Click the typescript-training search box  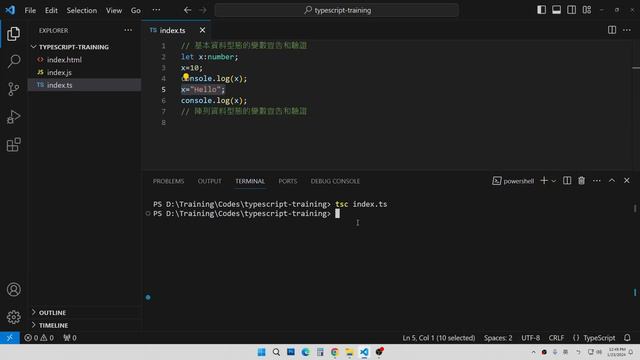tap(337, 10)
